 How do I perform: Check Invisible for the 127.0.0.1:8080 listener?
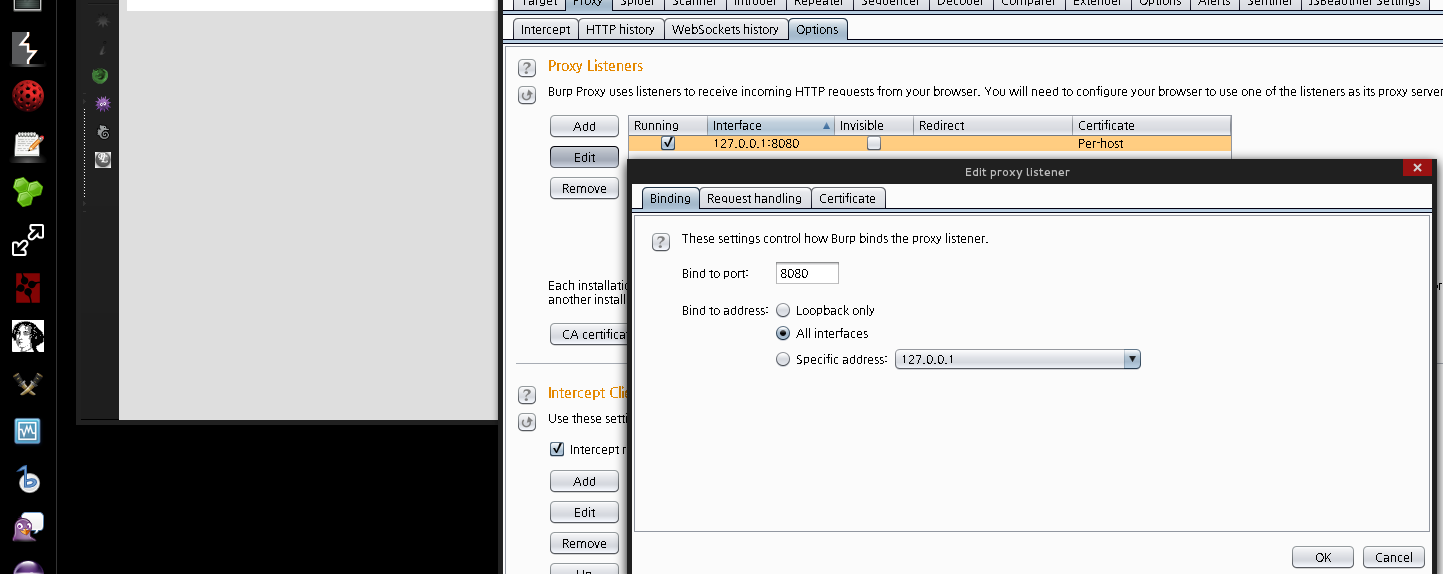pos(874,143)
